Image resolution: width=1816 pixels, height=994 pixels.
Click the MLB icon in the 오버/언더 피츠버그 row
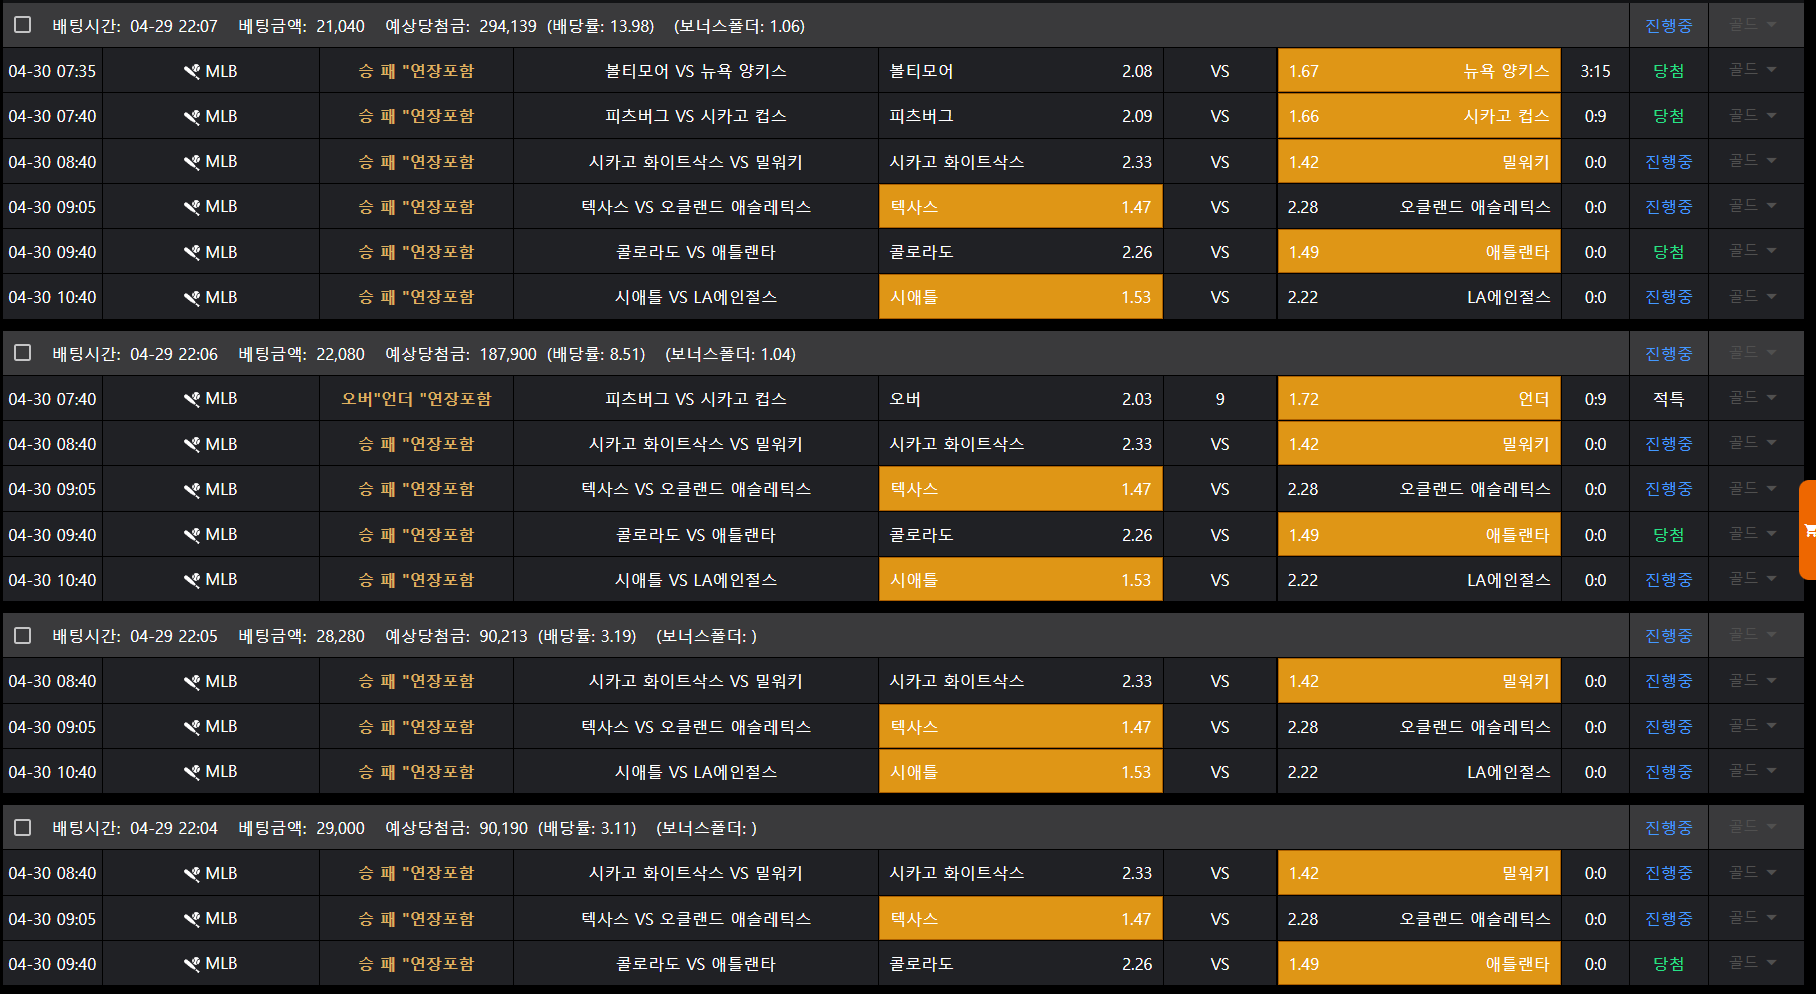point(192,399)
